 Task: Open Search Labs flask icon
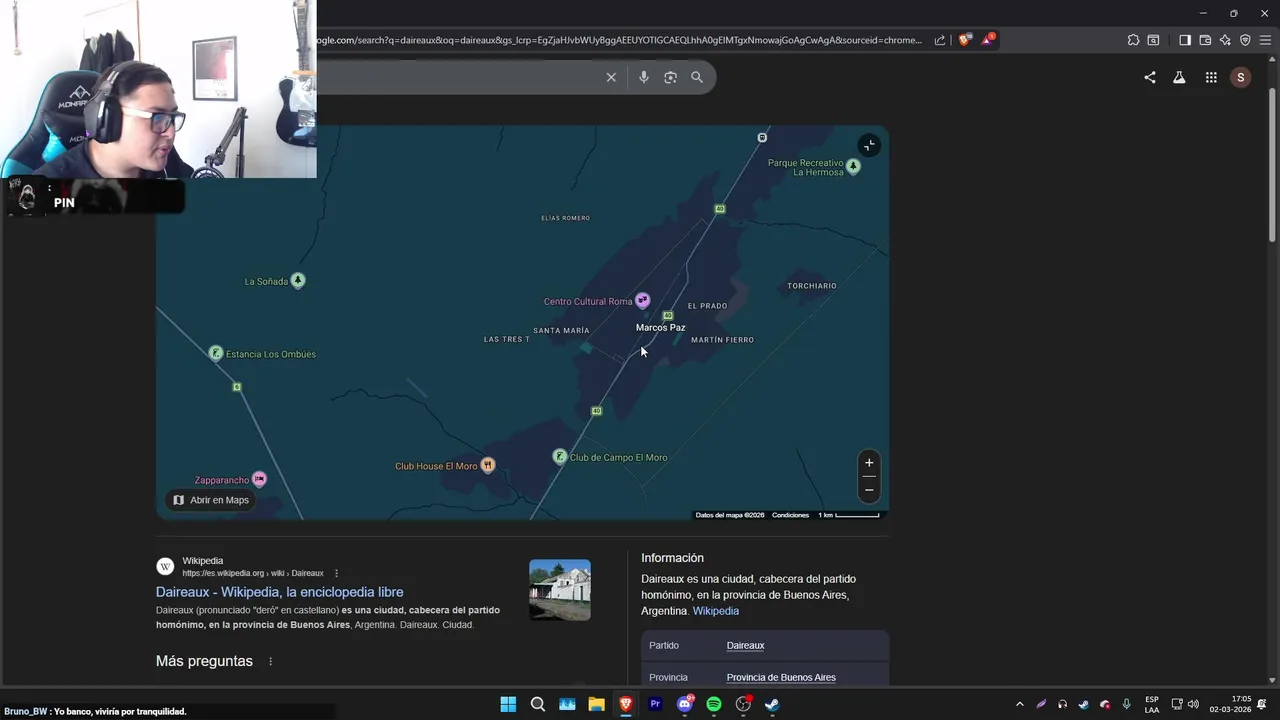click(x=1179, y=77)
